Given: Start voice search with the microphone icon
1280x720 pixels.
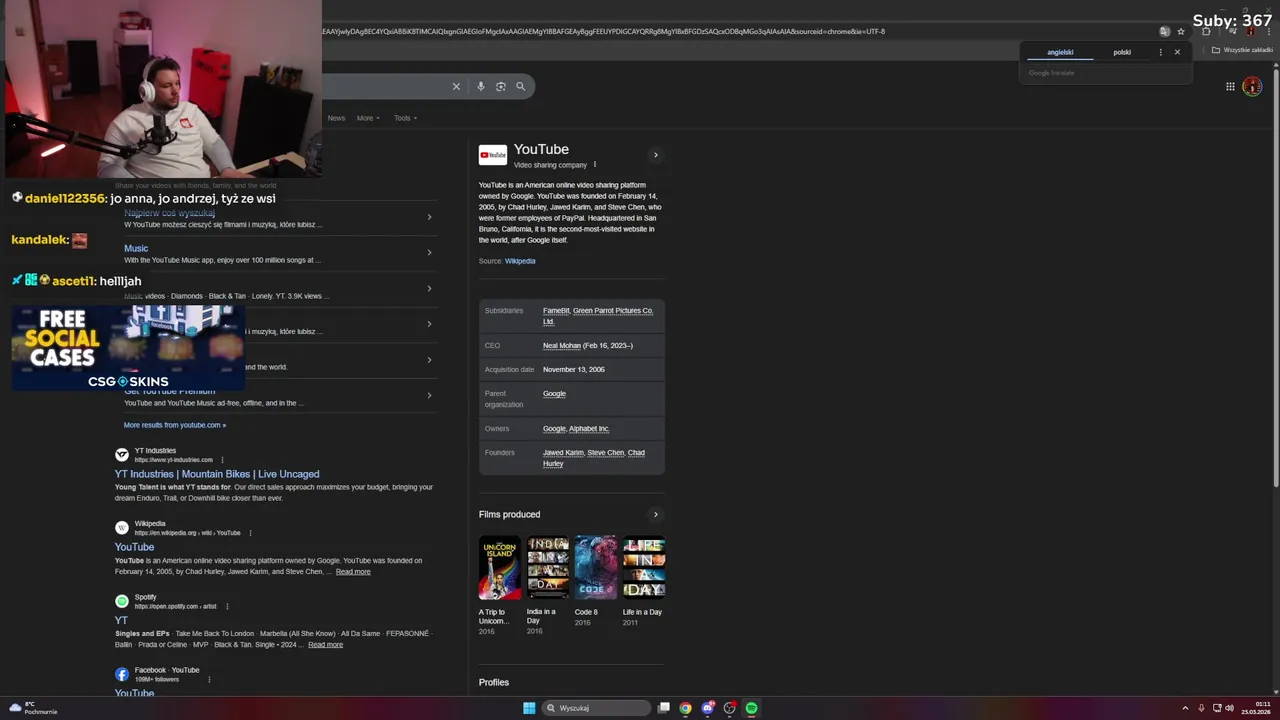Looking at the screenshot, I should pyautogui.click(x=481, y=86).
